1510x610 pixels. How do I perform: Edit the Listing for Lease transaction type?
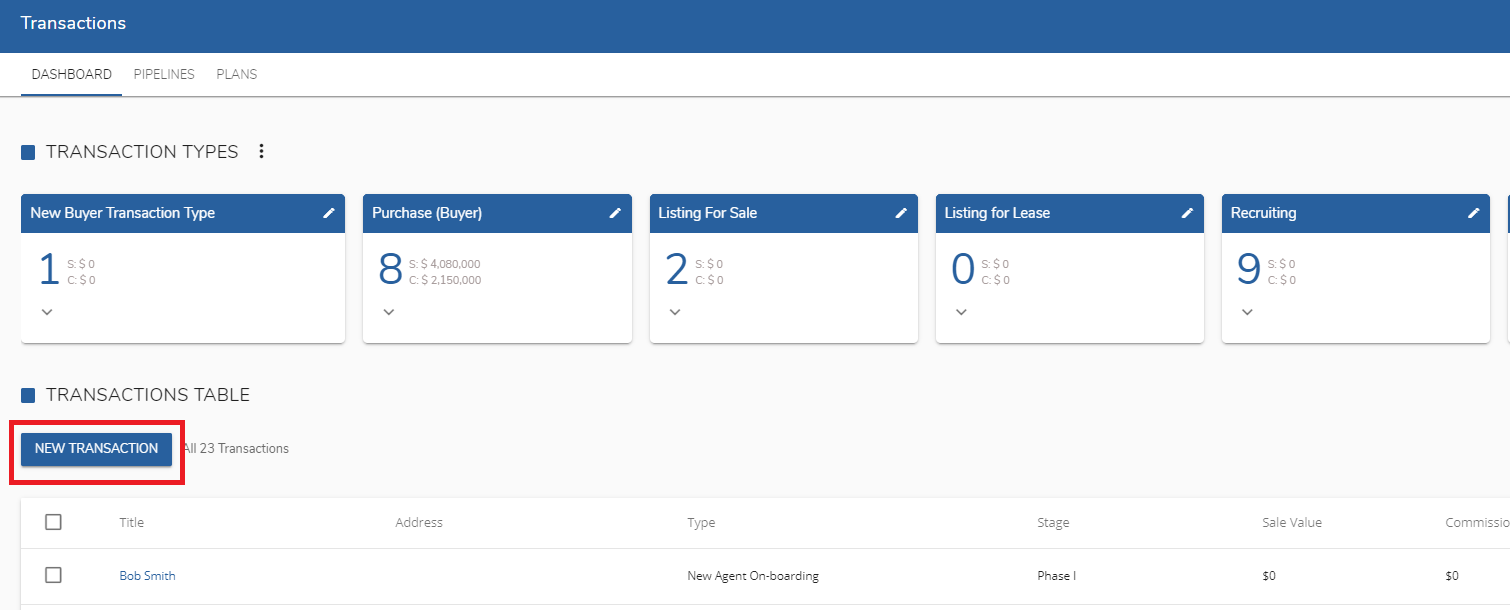click(1187, 213)
